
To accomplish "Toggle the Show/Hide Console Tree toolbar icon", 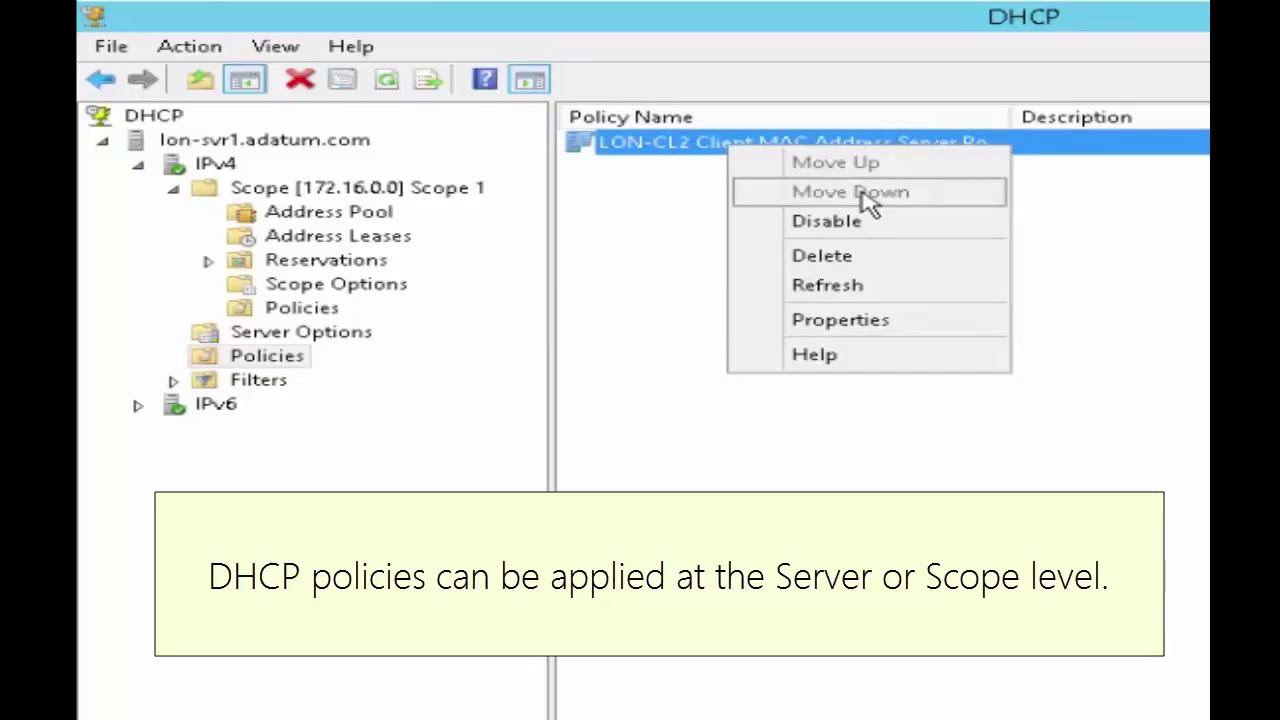I will (x=245, y=80).
